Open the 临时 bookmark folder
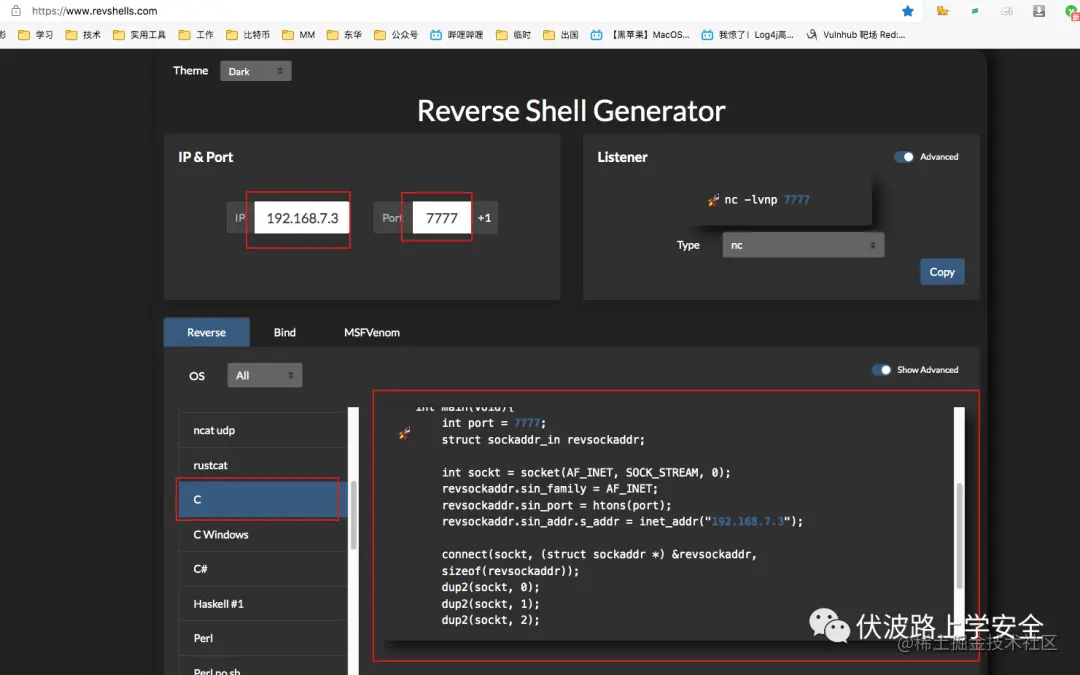Screen dimensions: 1080x675 point(513,34)
